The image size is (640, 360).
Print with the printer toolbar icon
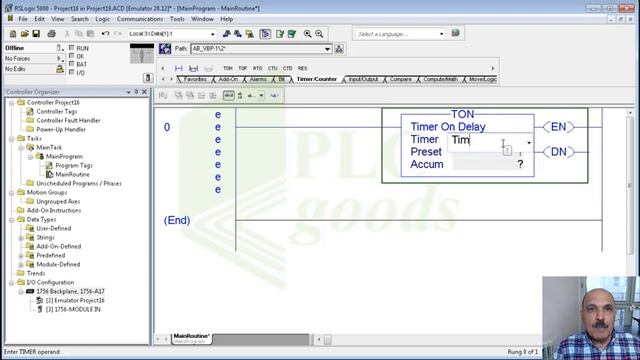click(51, 34)
